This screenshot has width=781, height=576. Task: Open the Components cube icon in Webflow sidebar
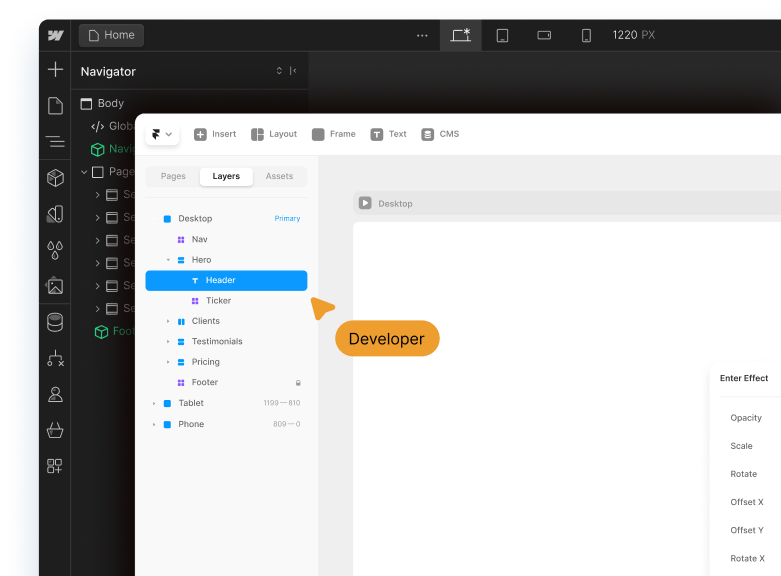pyautogui.click(x=55, y=178)
